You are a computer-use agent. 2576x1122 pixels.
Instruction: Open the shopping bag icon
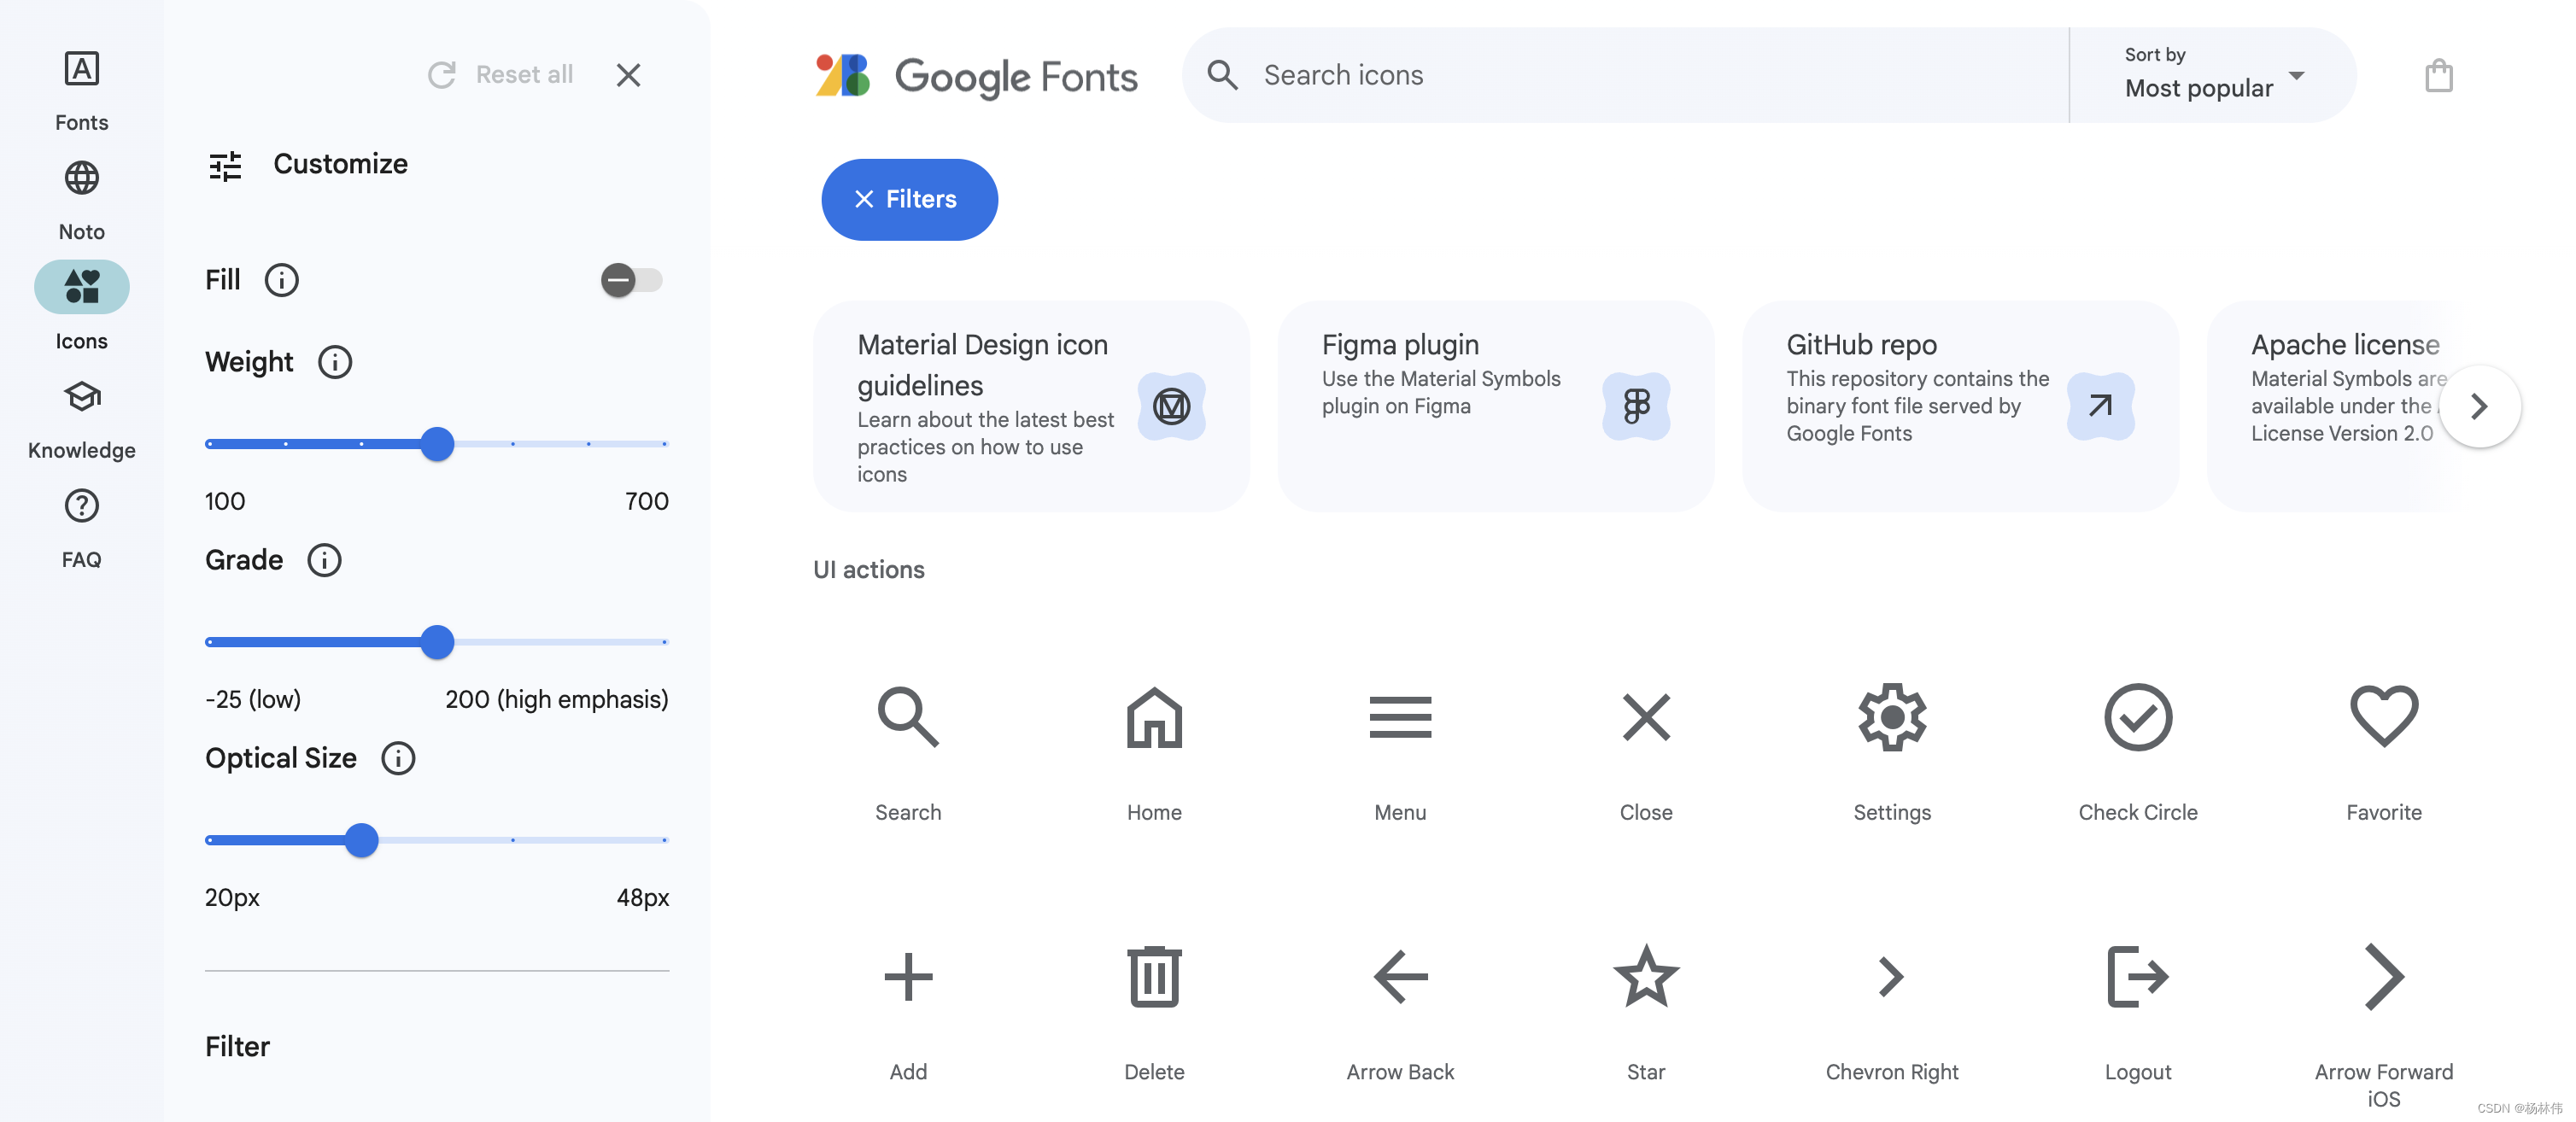coord(2438,76)
